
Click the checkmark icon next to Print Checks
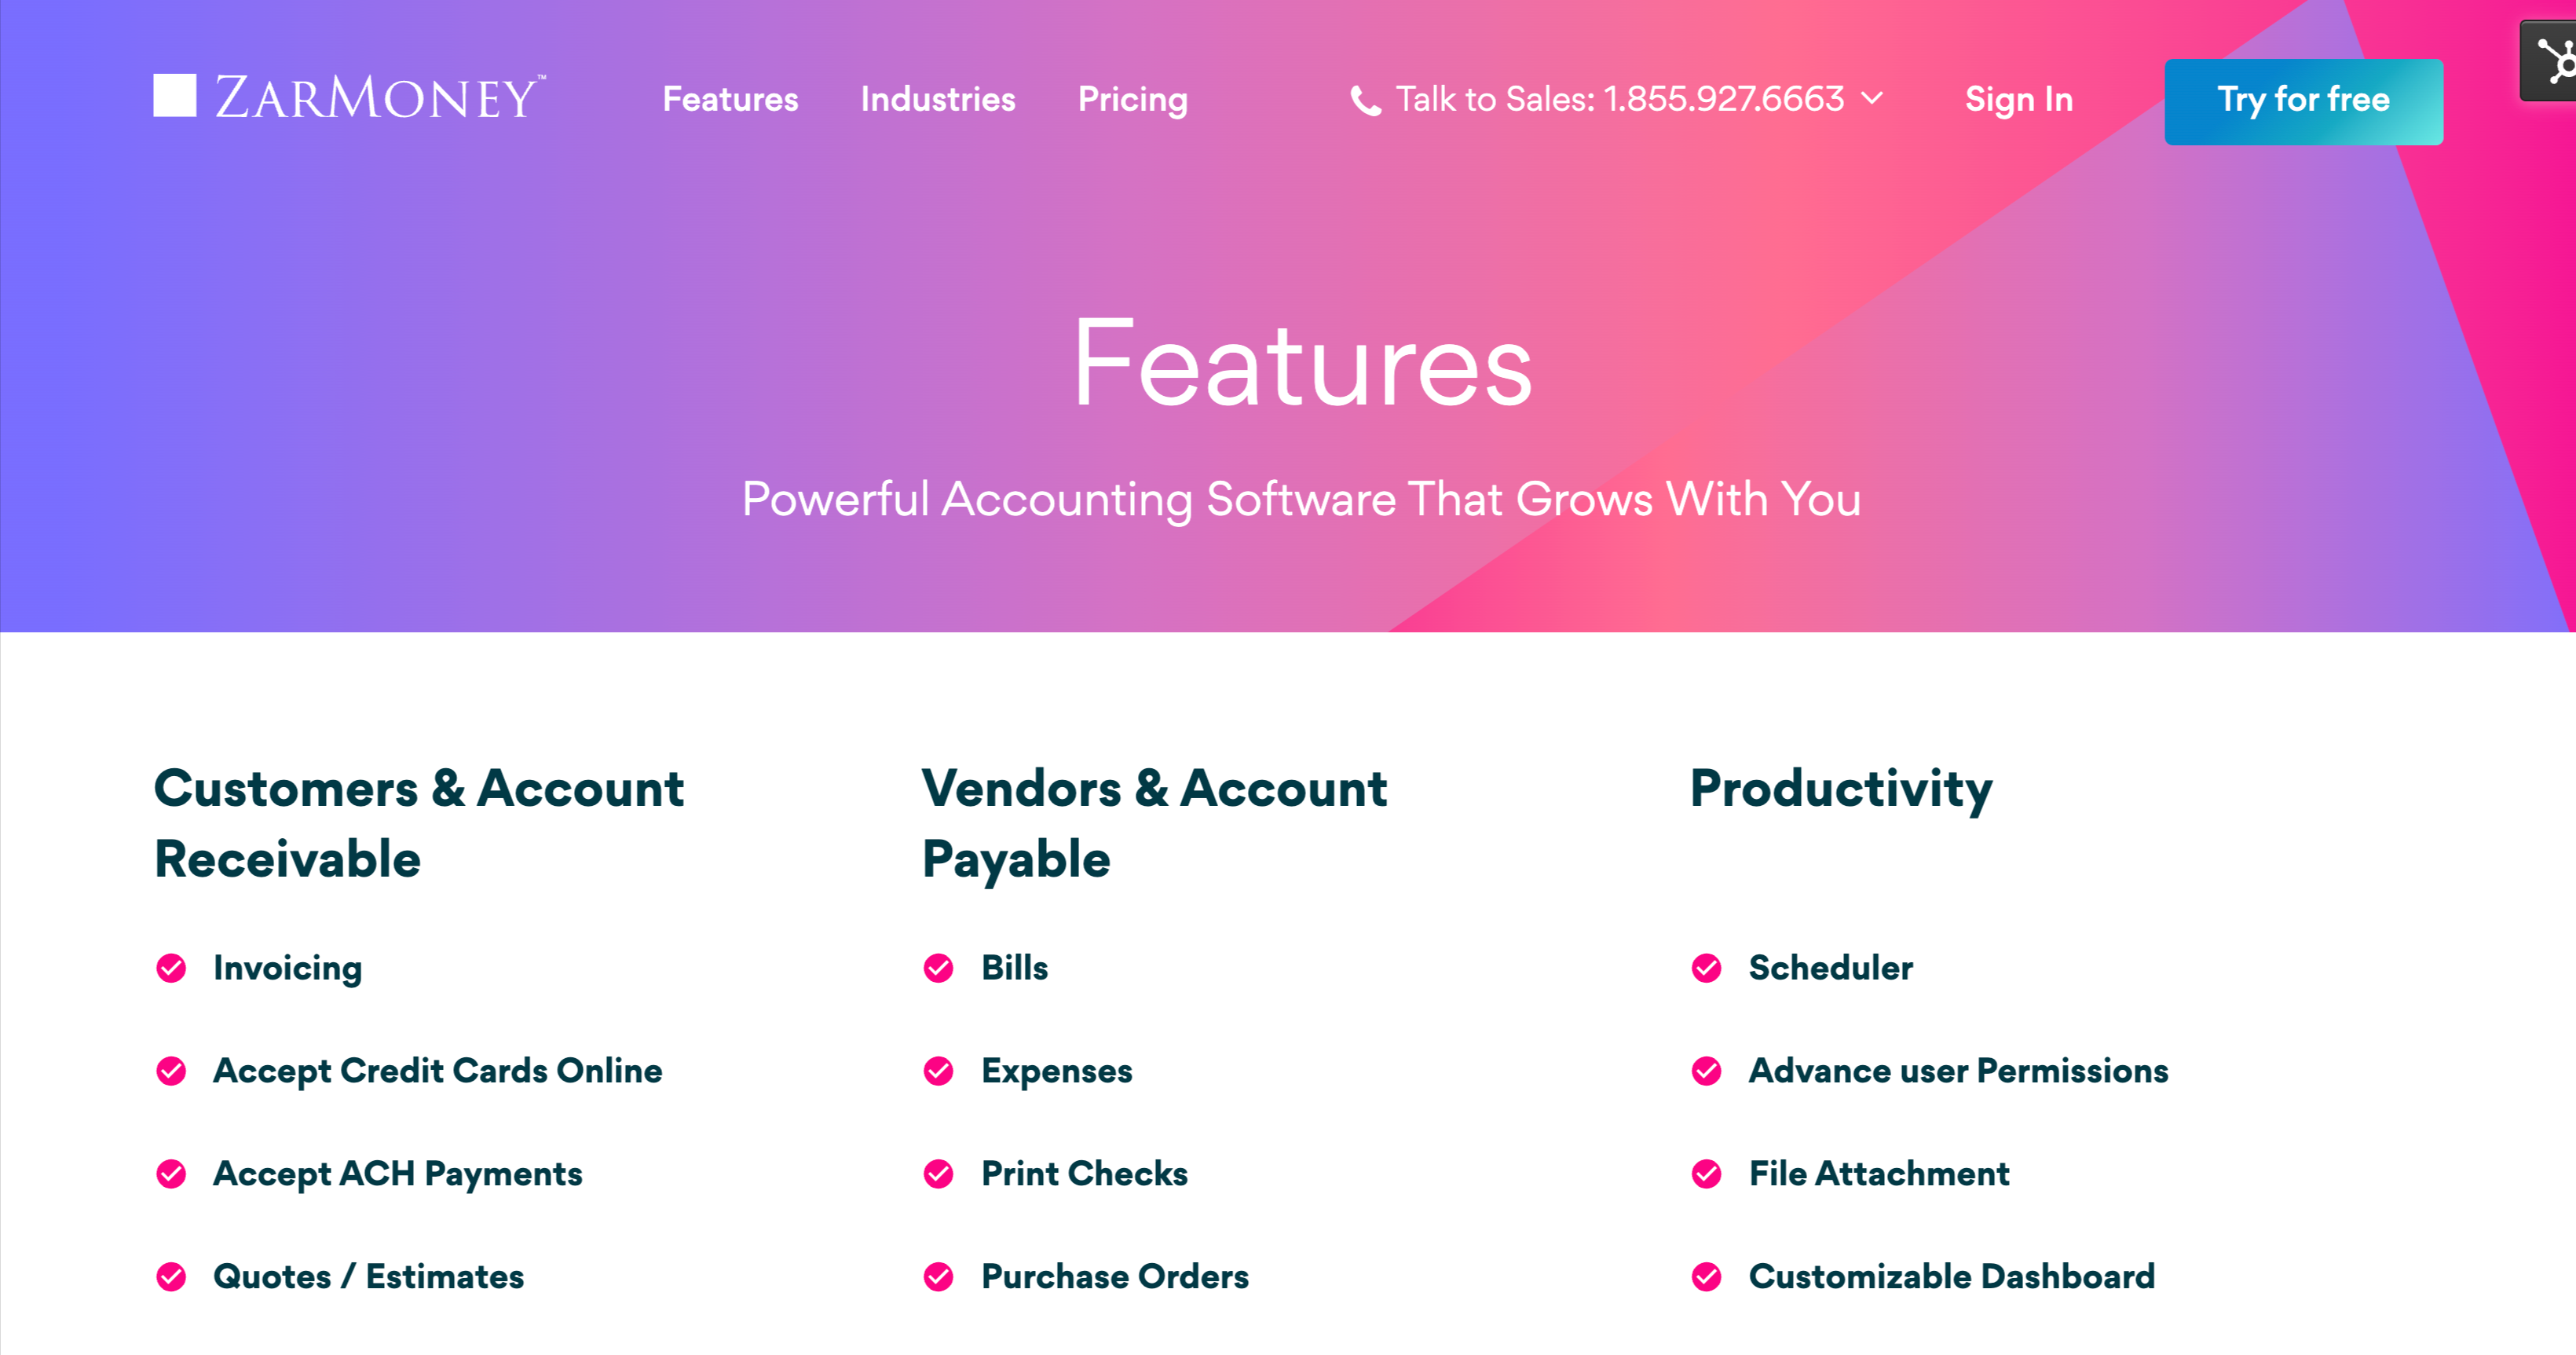[938, 1174]
